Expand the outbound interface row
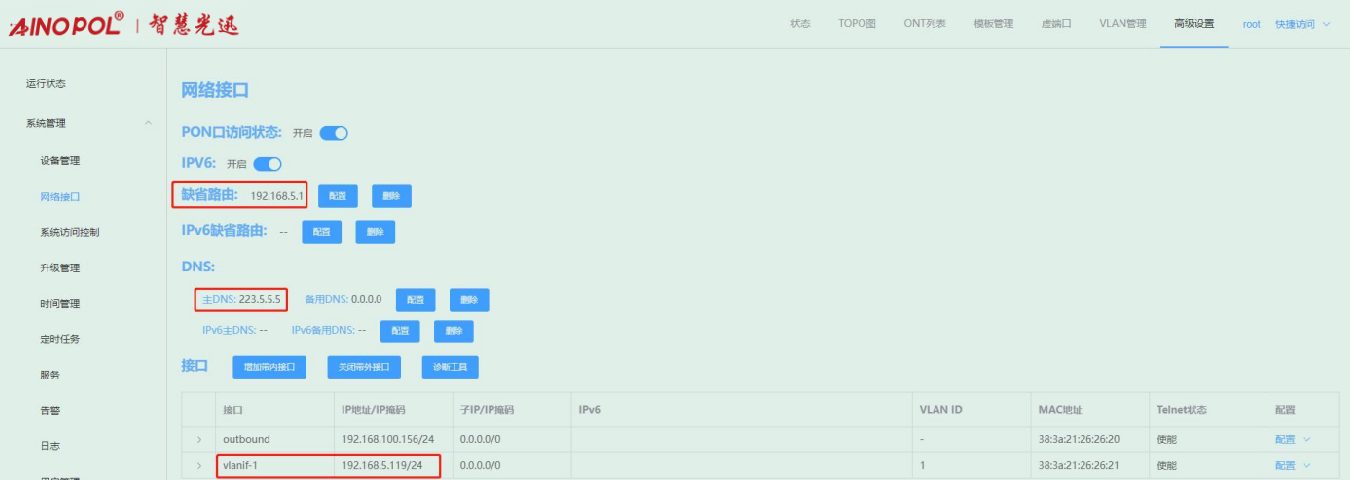The height and width of the screenshot is (480, 1350). point(199,439)
